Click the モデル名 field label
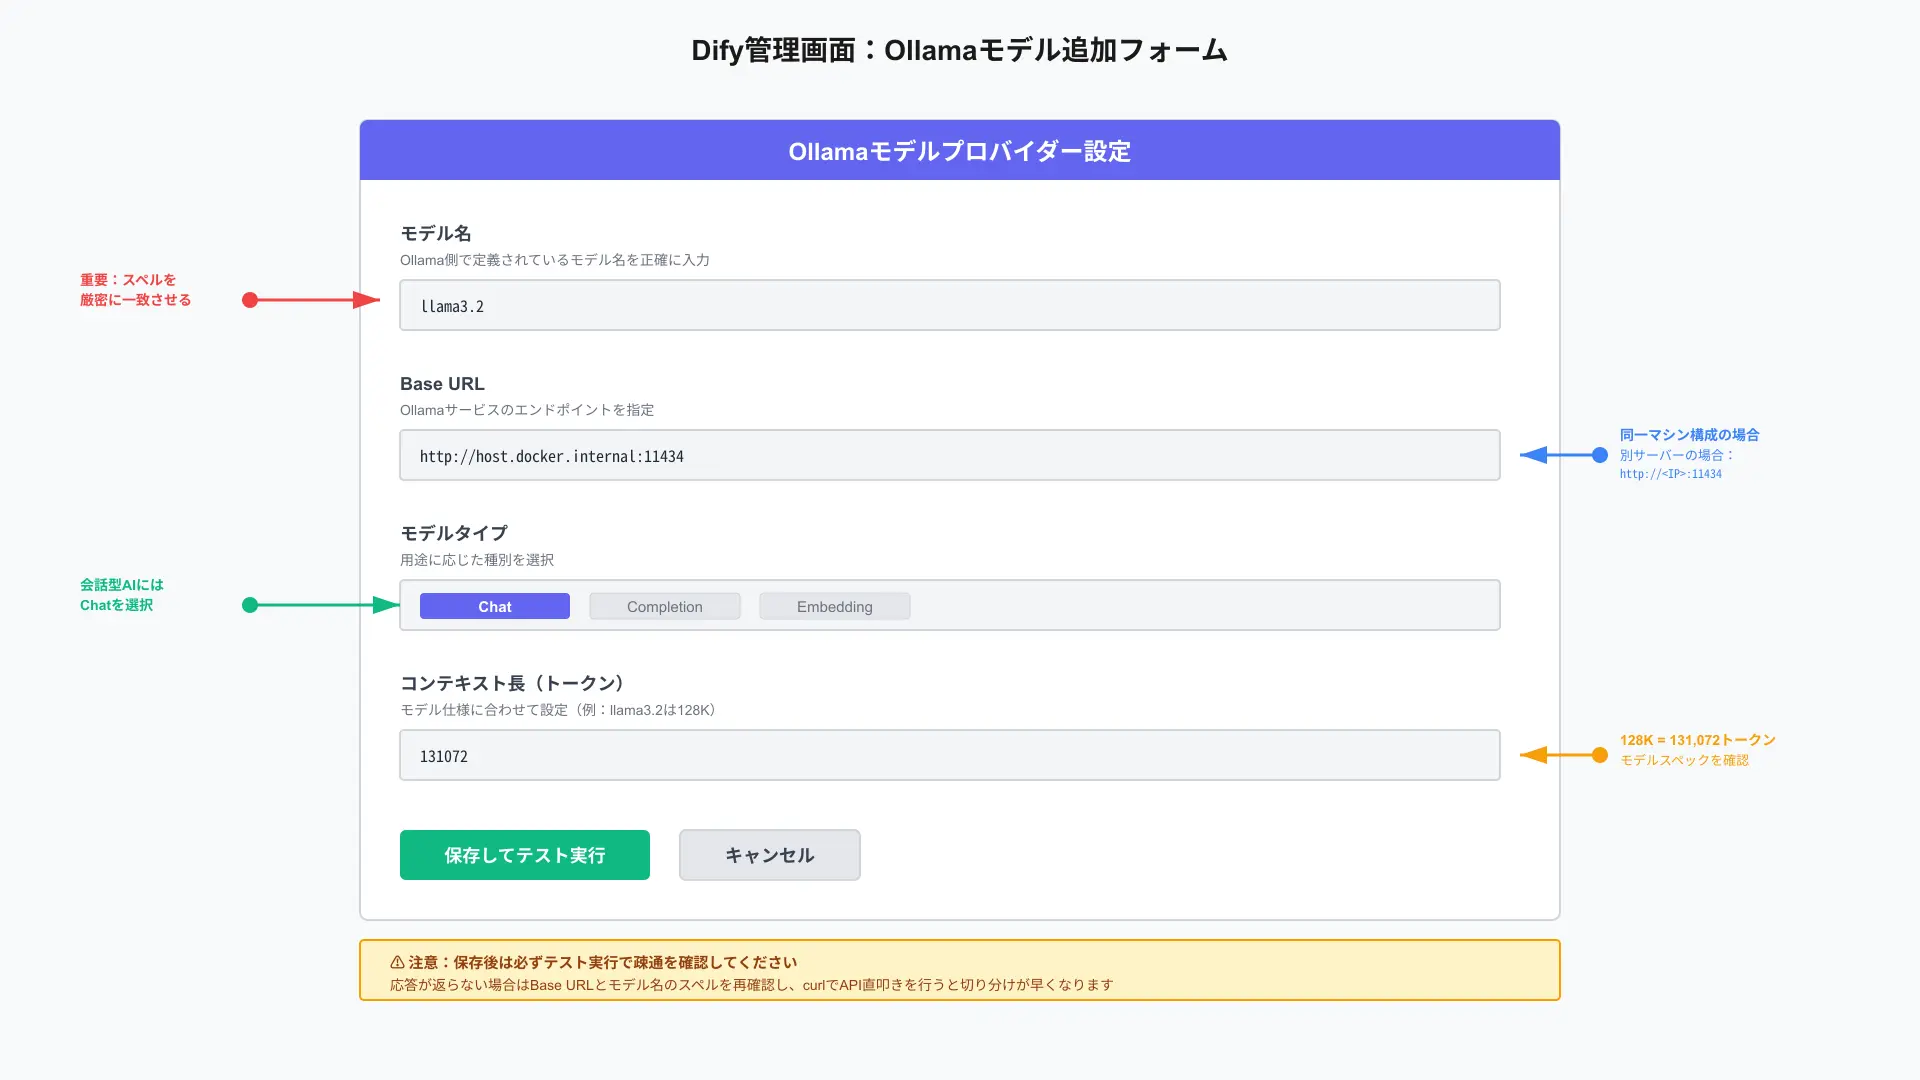 pyautogui.click(x=436, y=233)
